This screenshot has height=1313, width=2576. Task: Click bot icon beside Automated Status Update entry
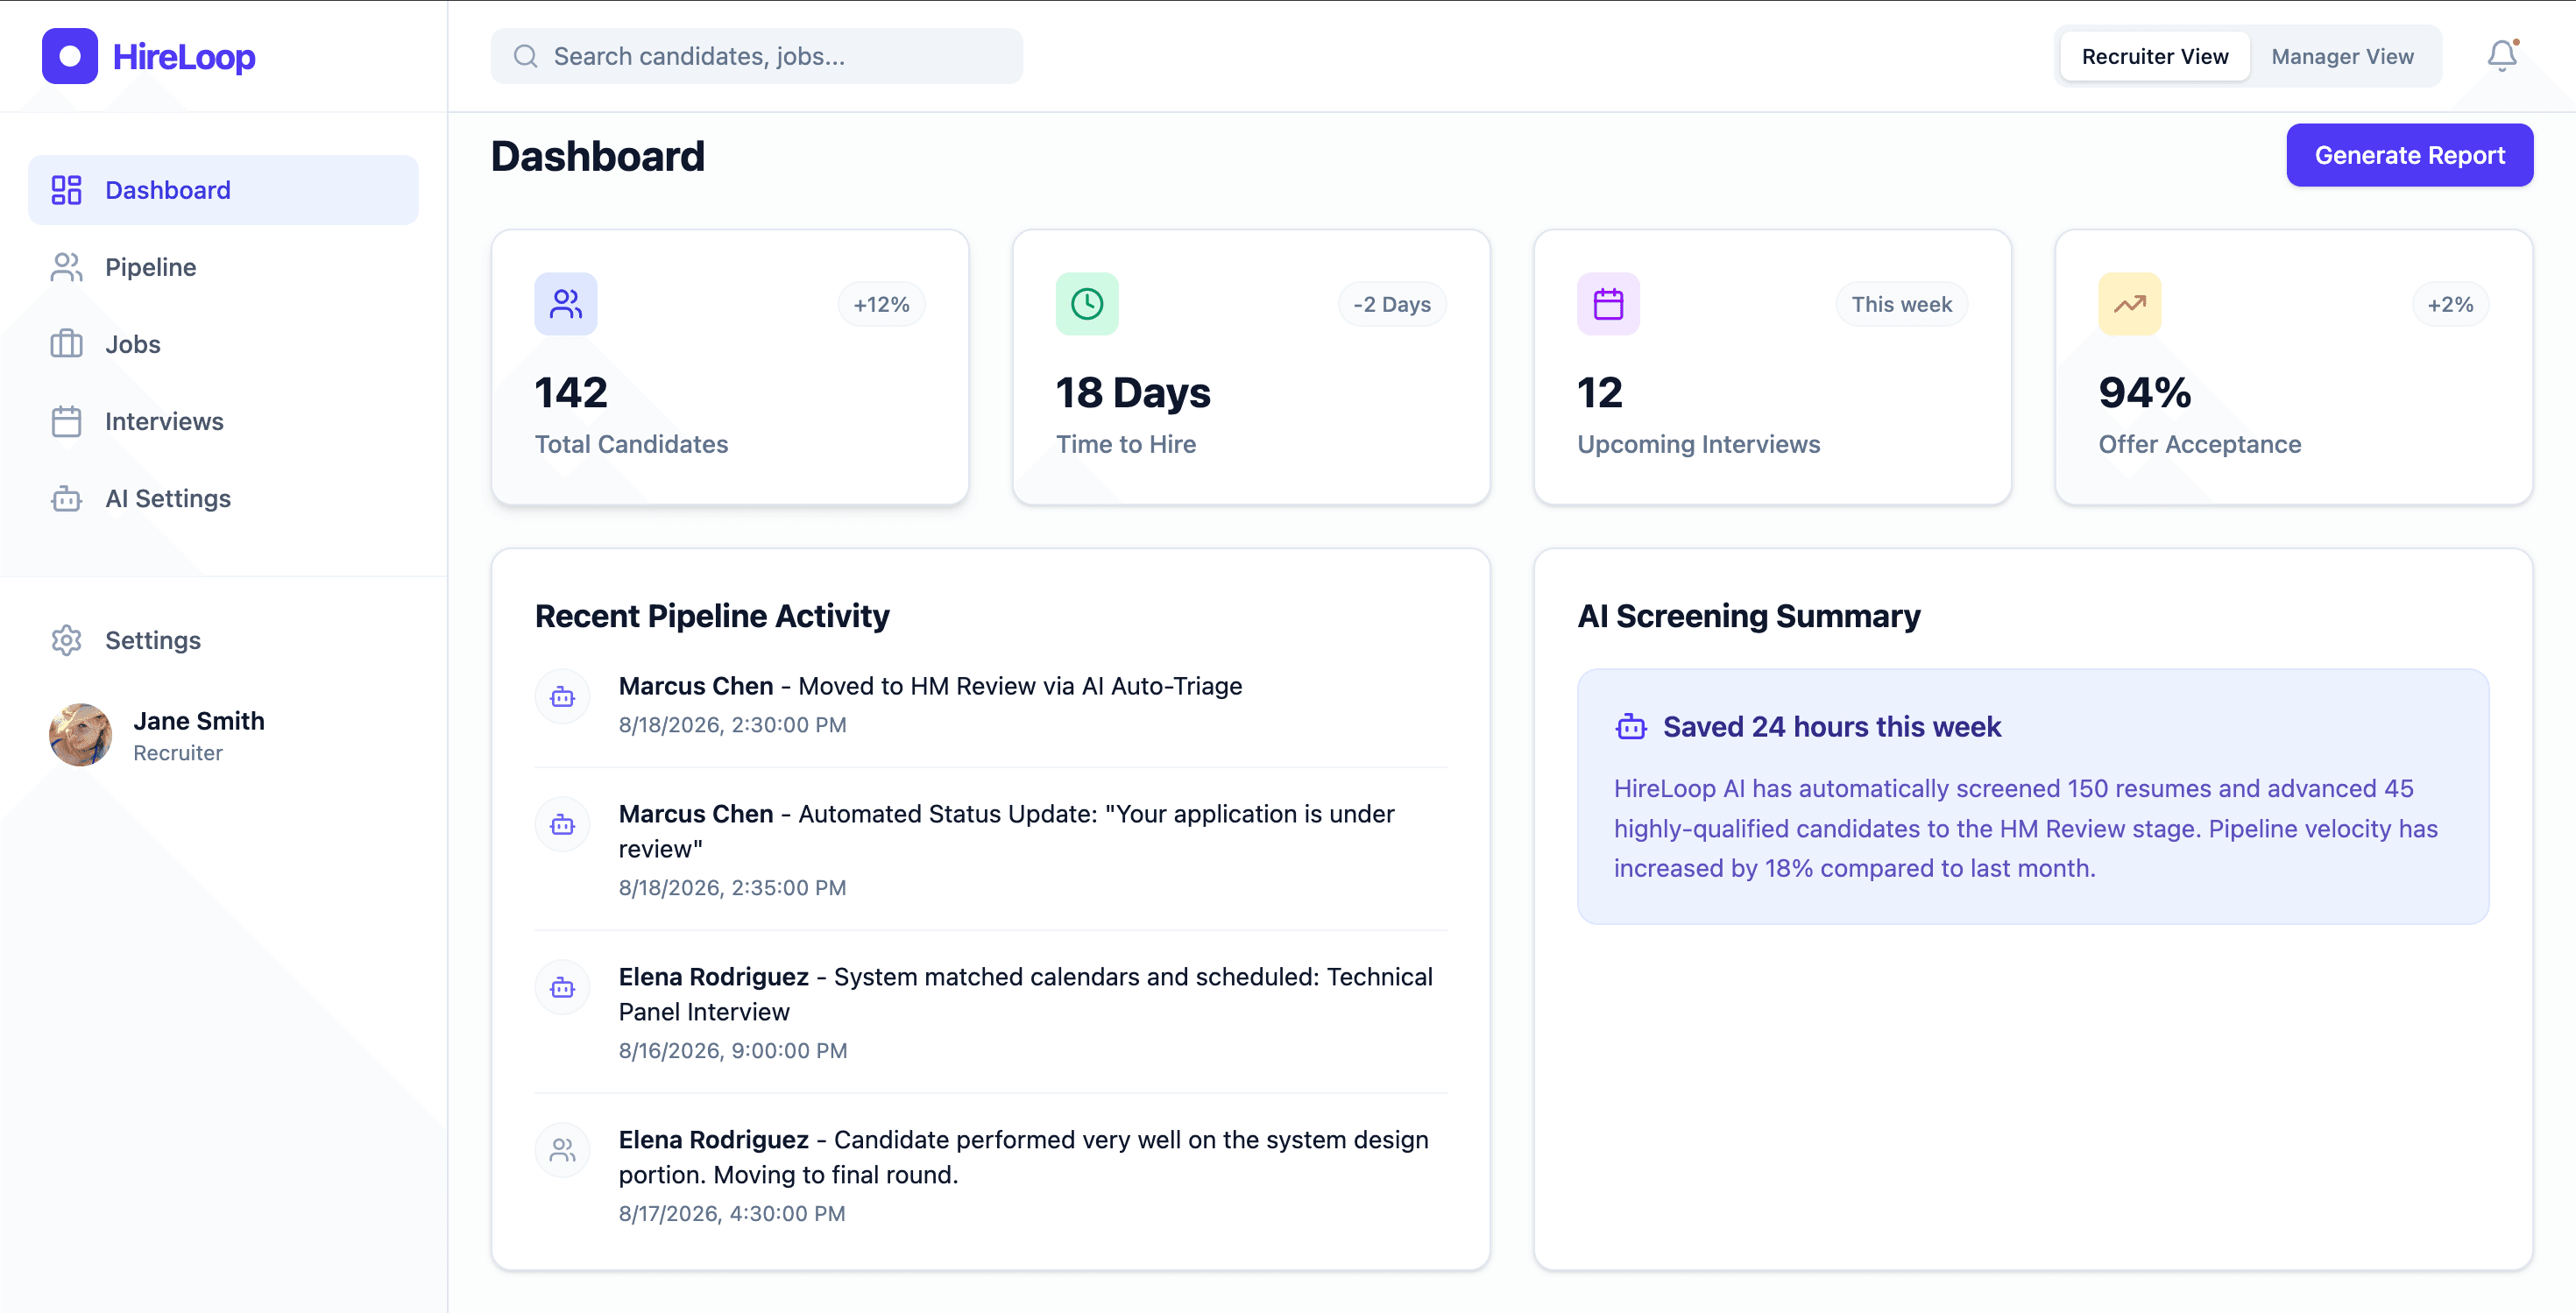pos(563,825)
